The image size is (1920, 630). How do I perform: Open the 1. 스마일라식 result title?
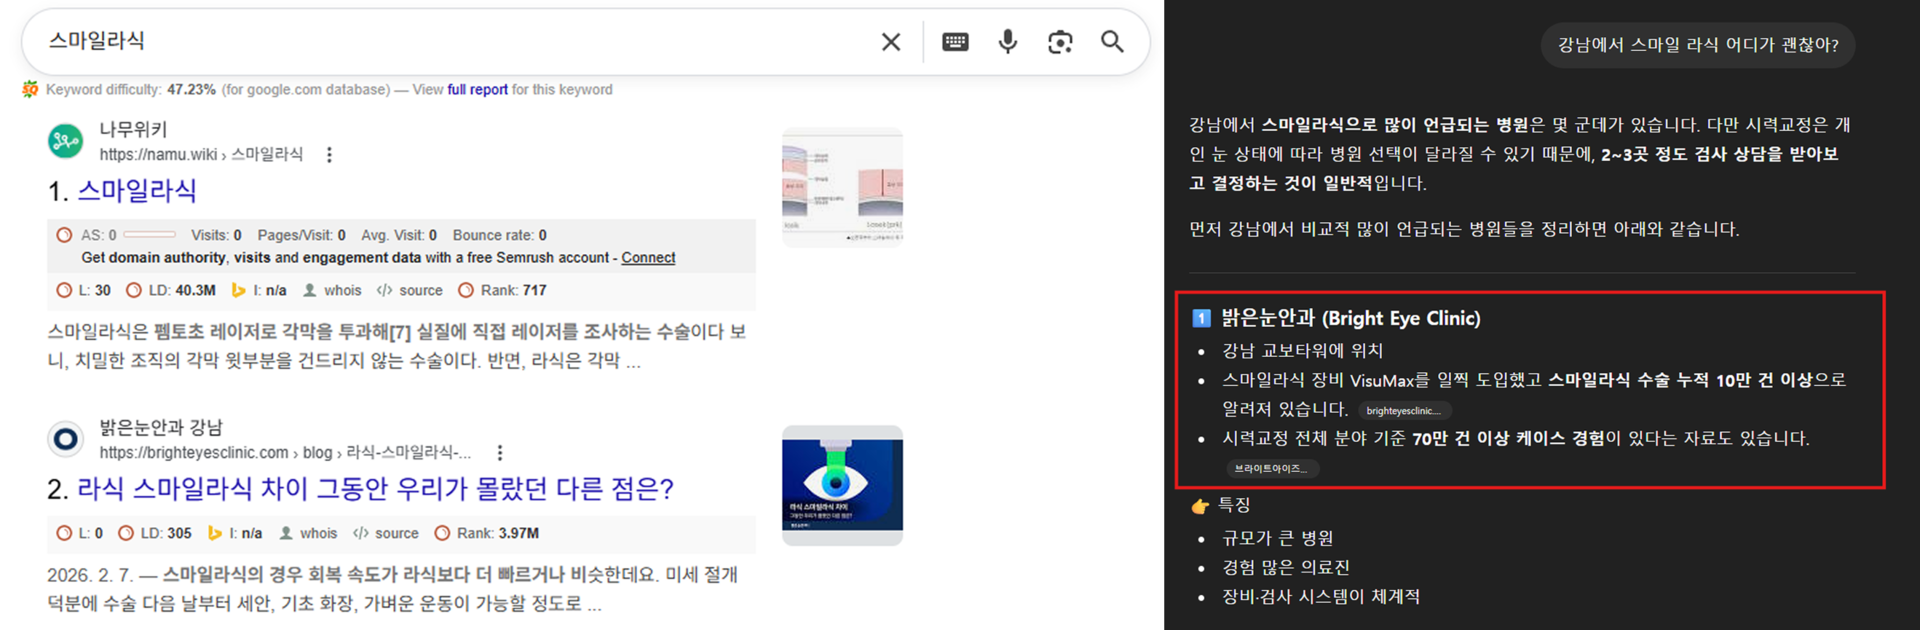click(x=136, y=191)
